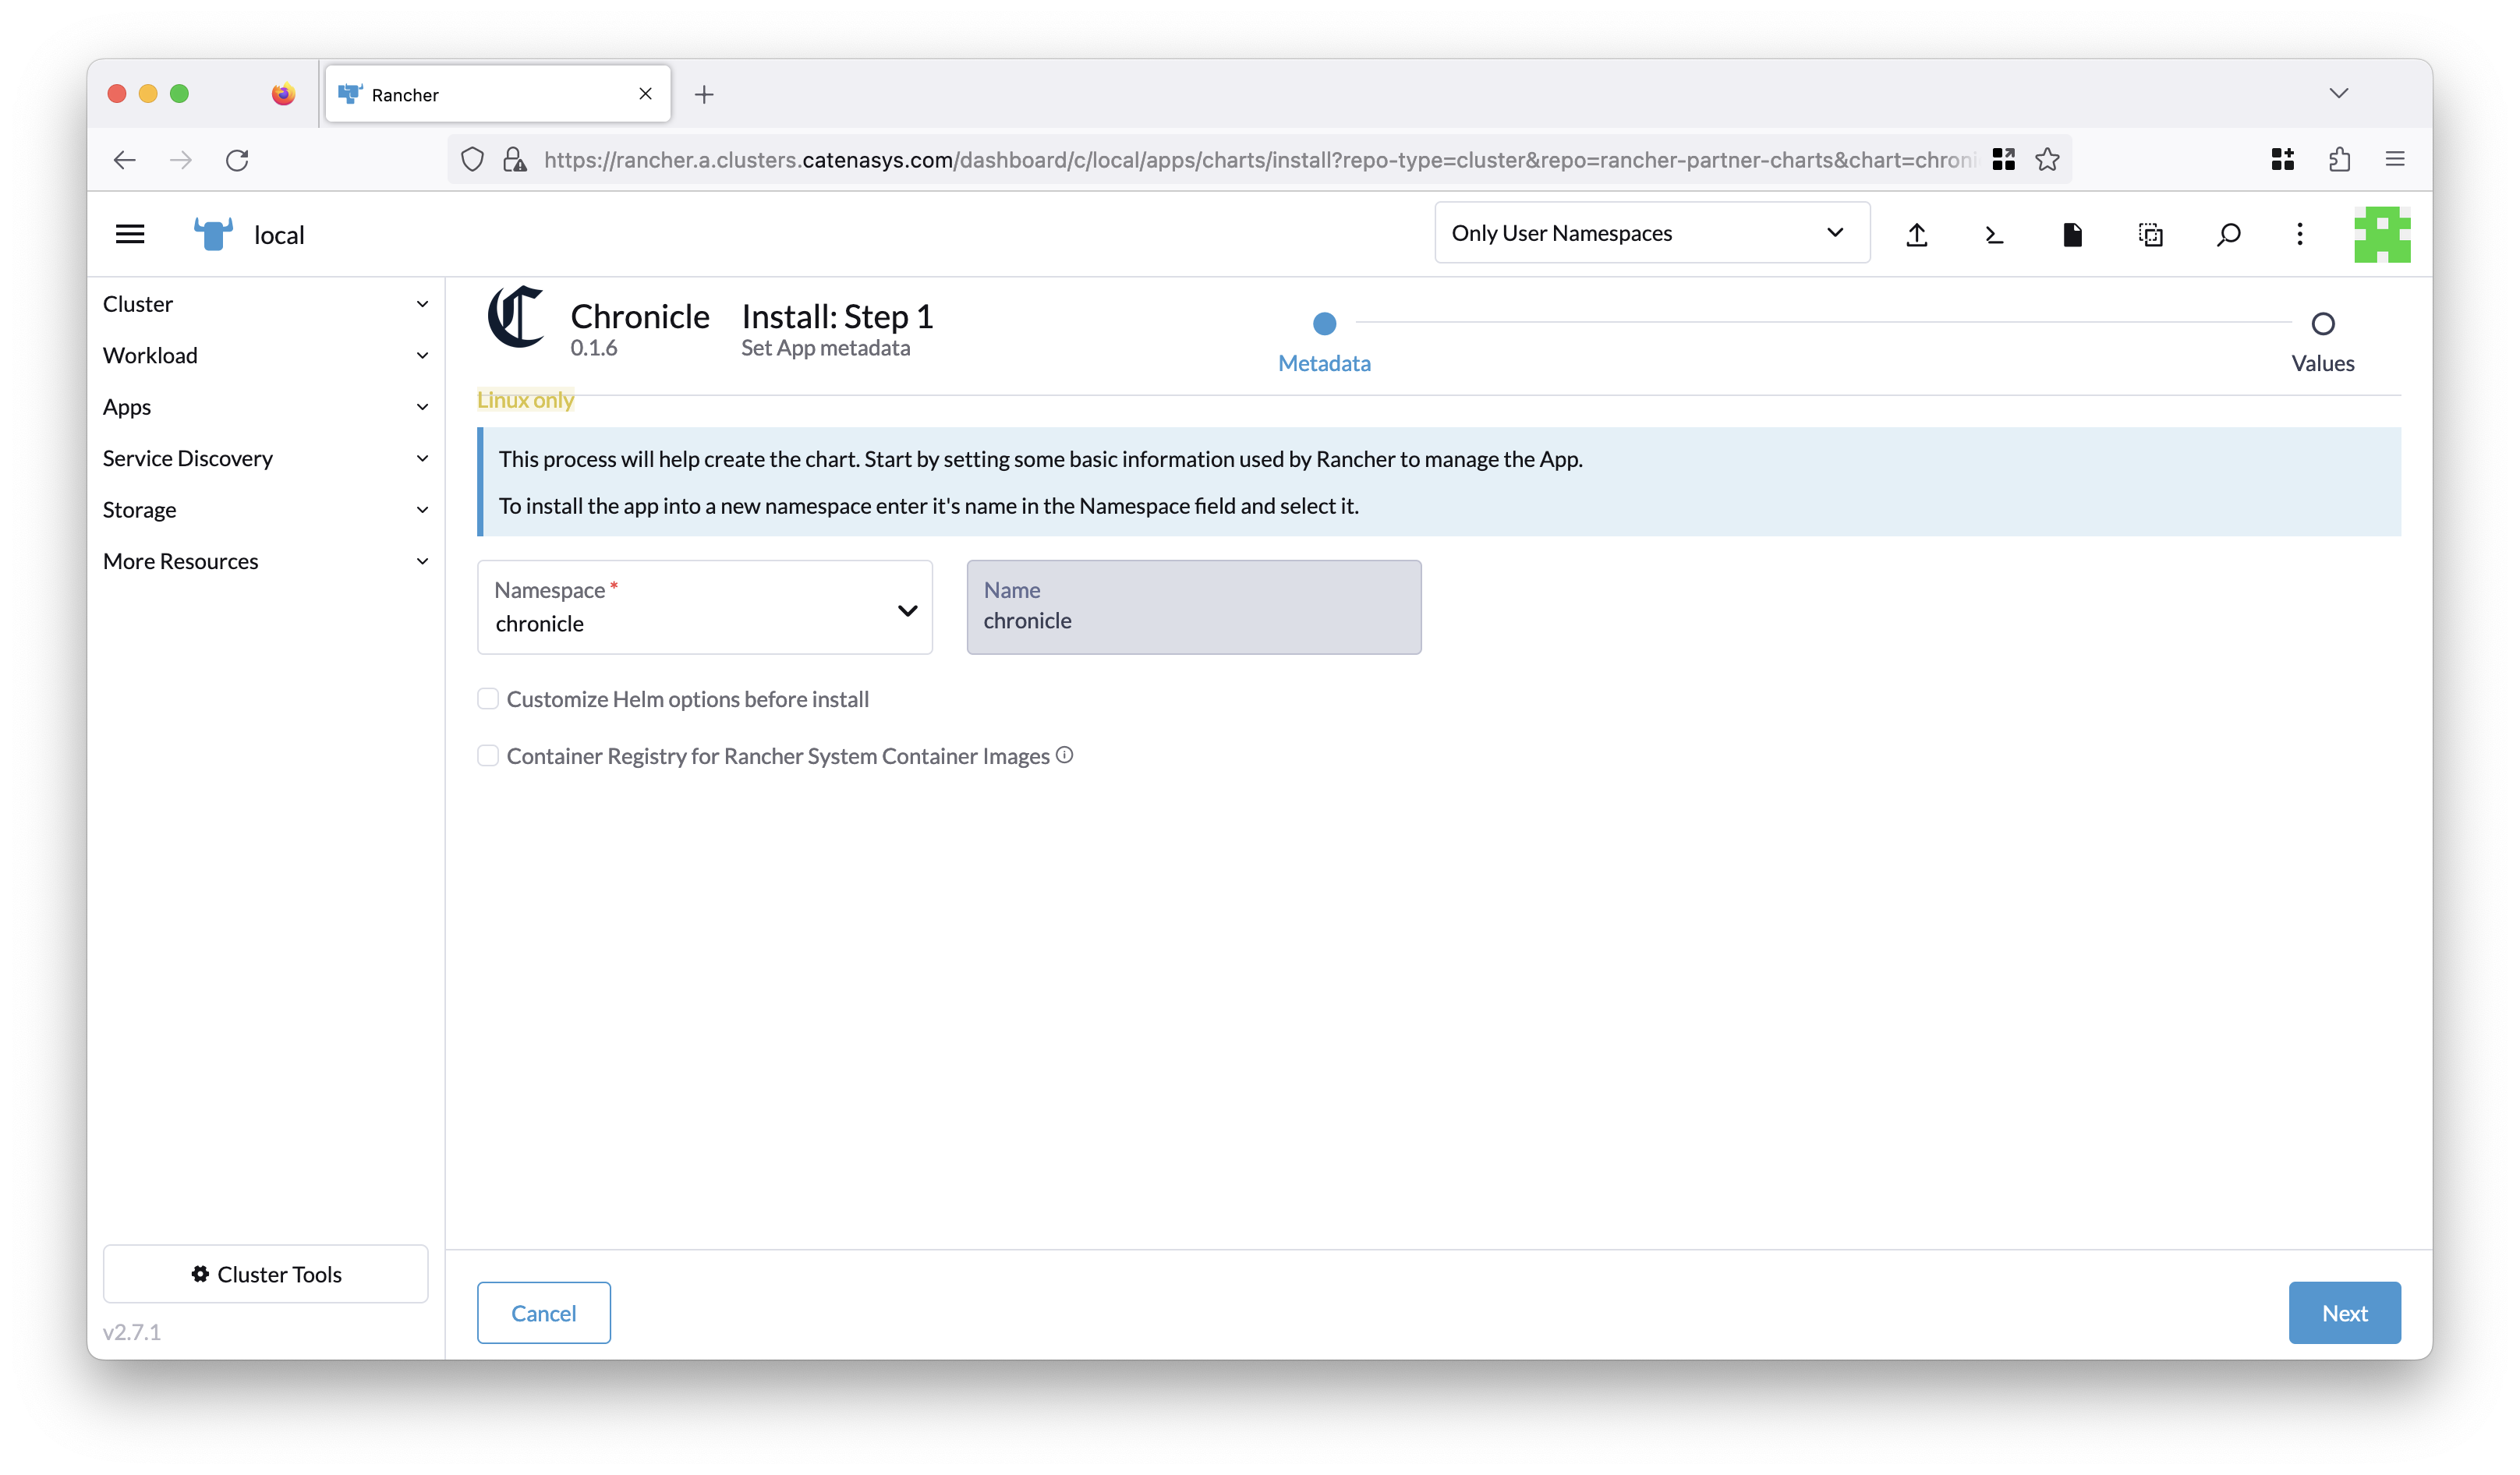Open the Only User Namespaces dropdown
This screenshot has width=2520, height=1475.
[x=1652, y=233]
